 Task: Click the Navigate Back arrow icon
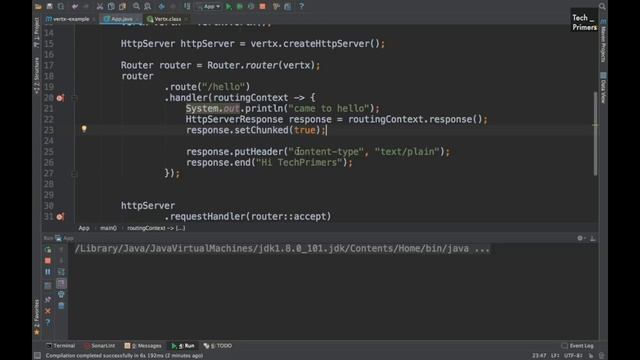pyautogui.click(x=162, y=7)
